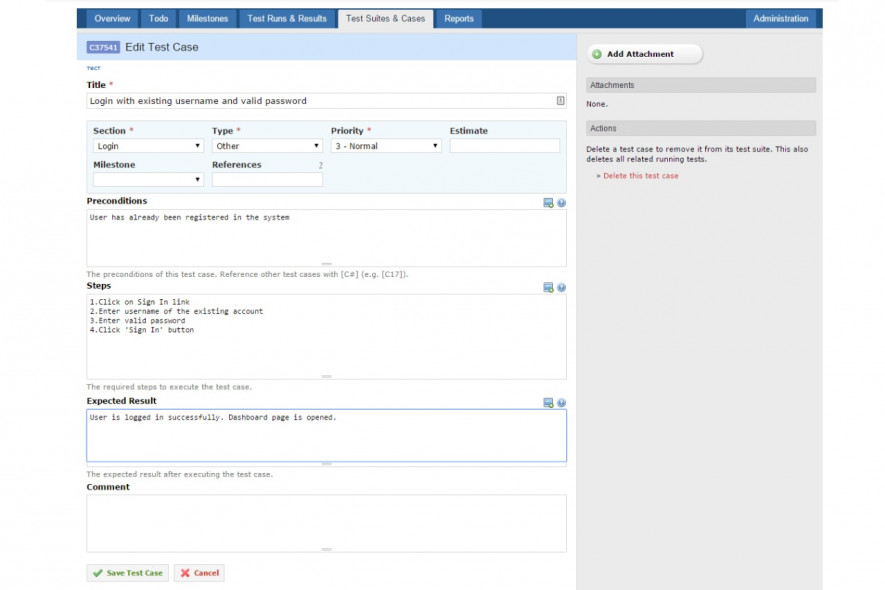Insert a table into the Preconditions field
The width and height of the screenshot is (885, 590).
point(548,203)
